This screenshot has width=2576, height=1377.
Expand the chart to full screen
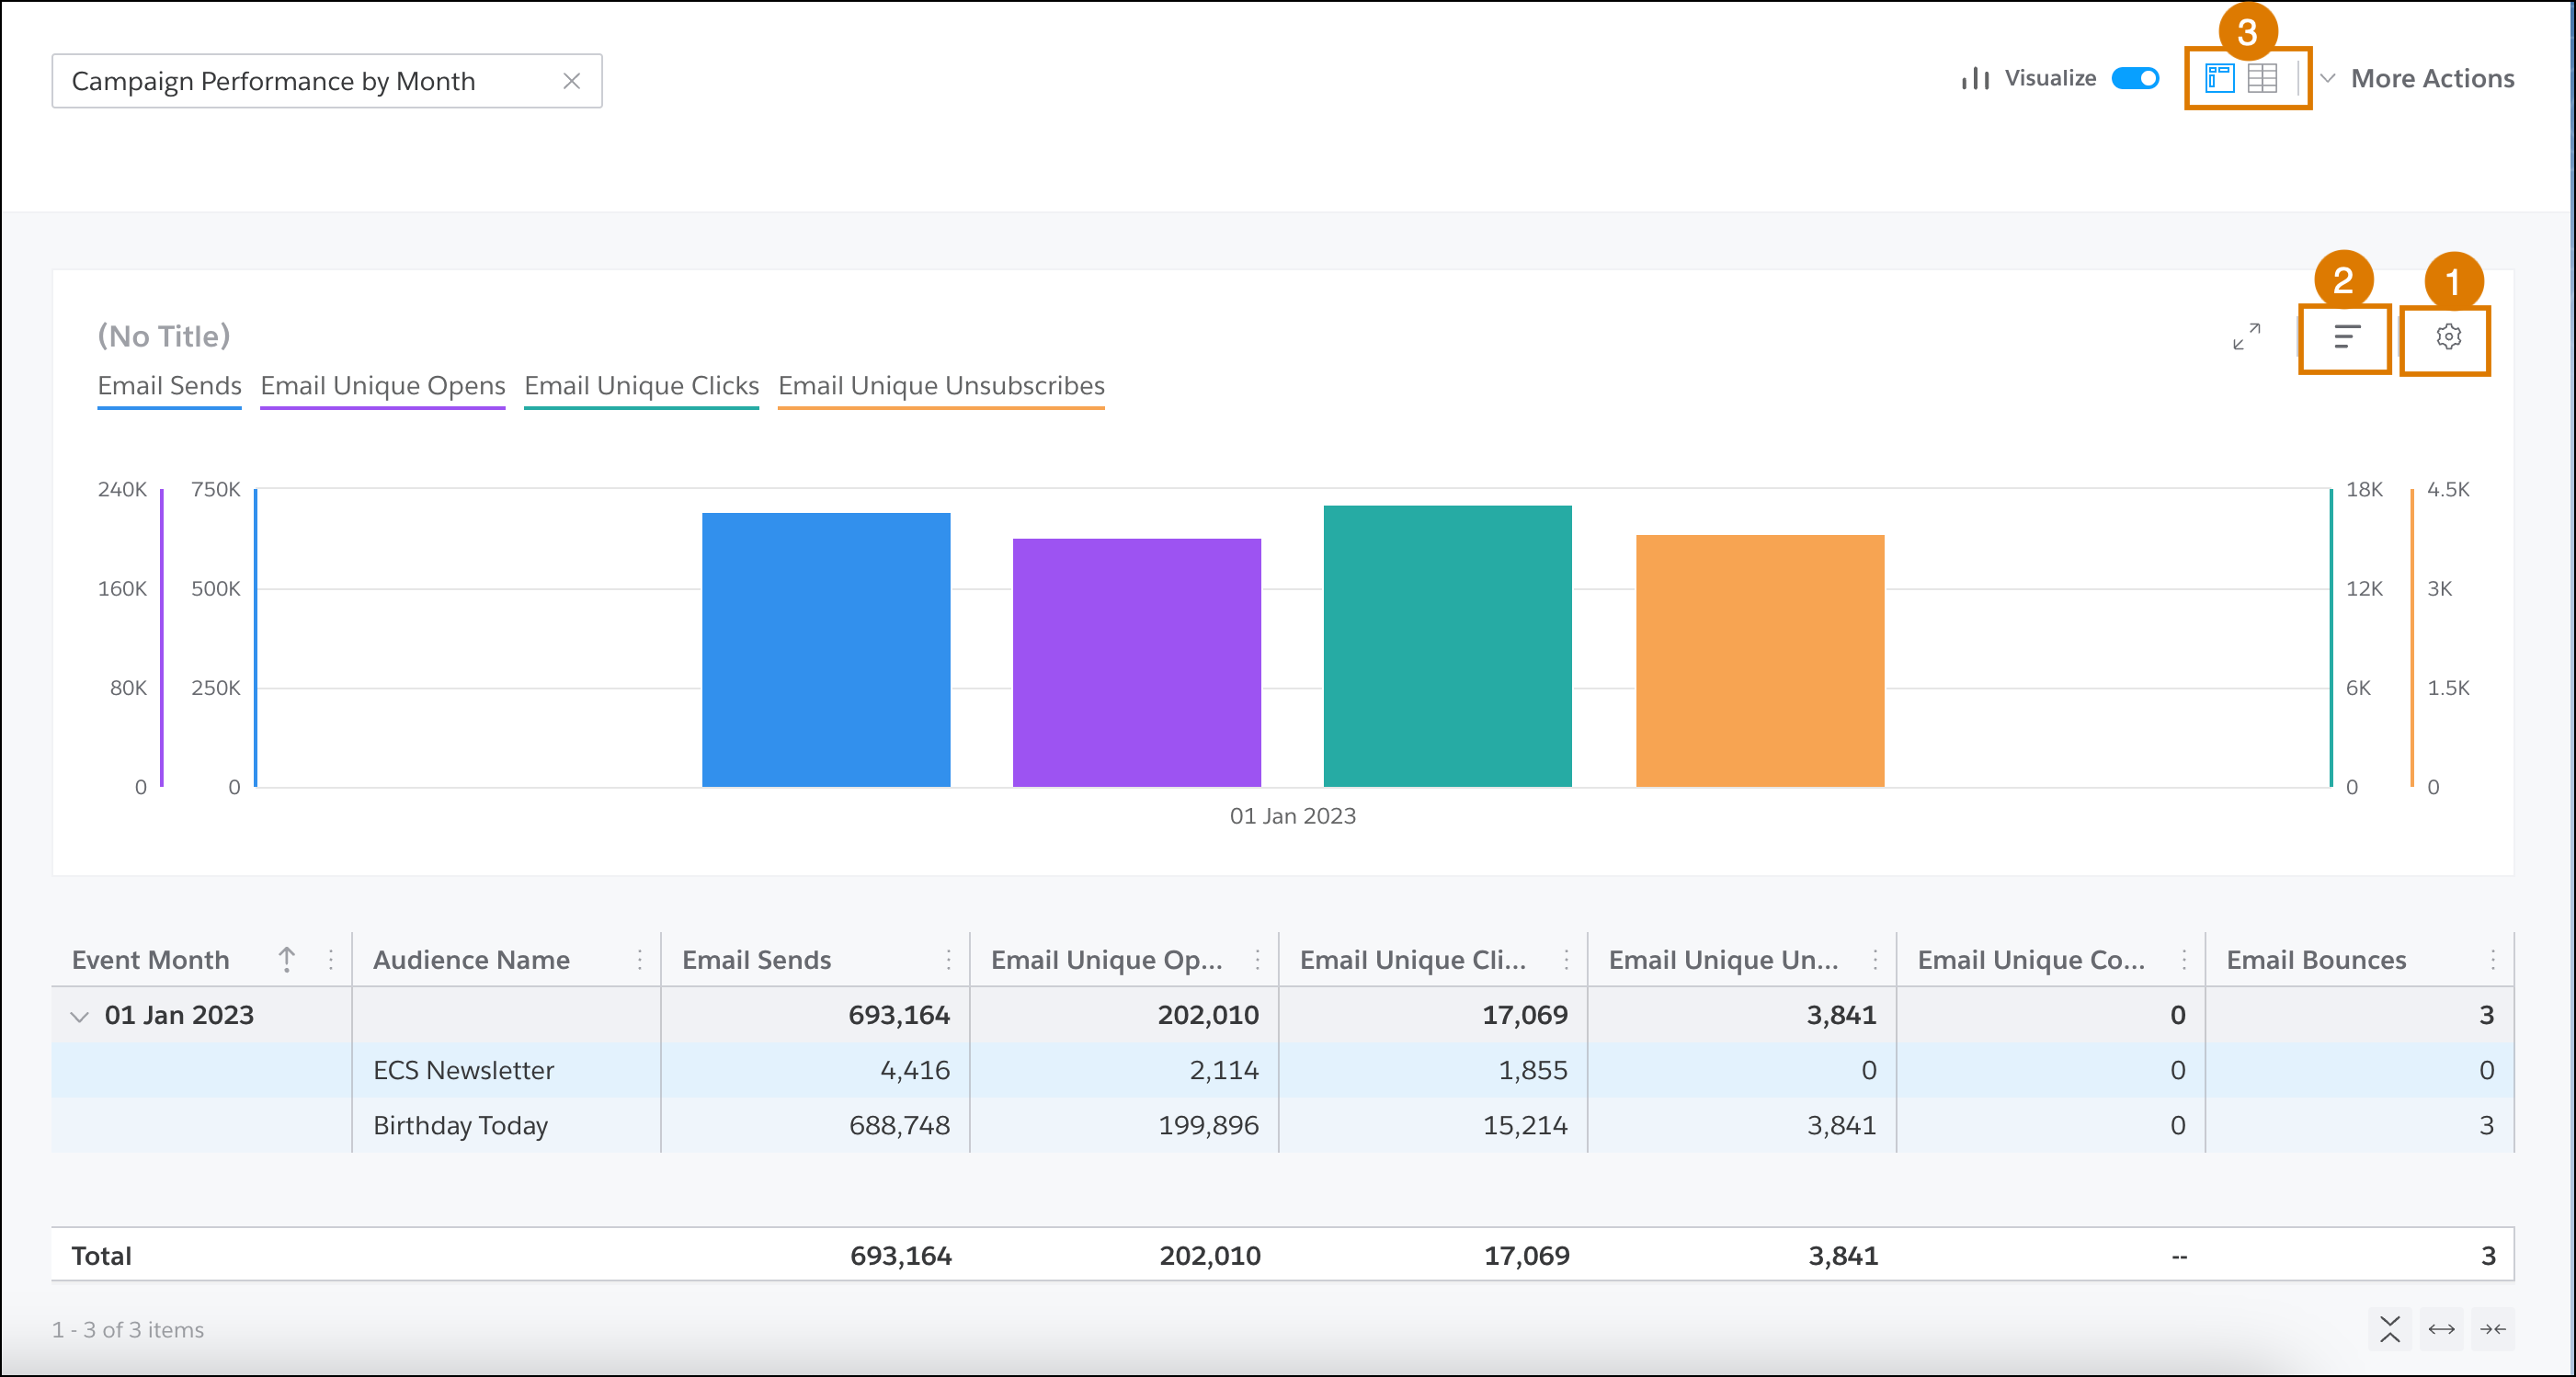[x=2246, y=337]
